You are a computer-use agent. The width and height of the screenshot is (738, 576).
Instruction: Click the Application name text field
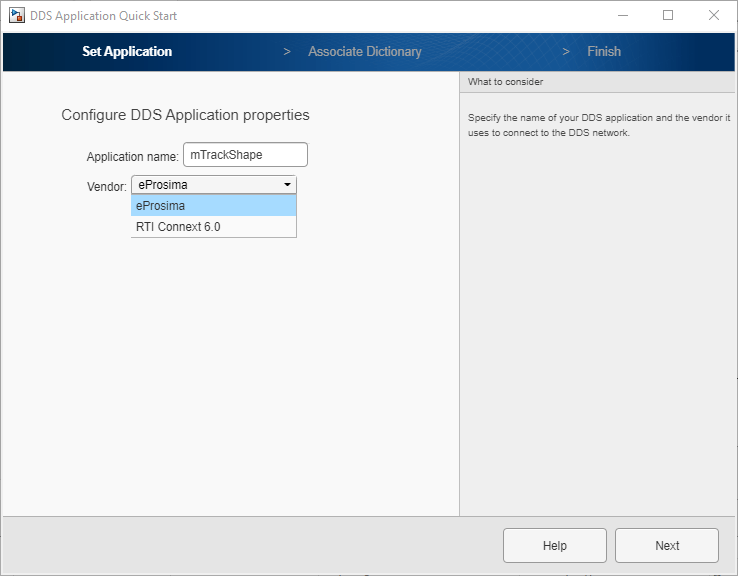point(245,155)
